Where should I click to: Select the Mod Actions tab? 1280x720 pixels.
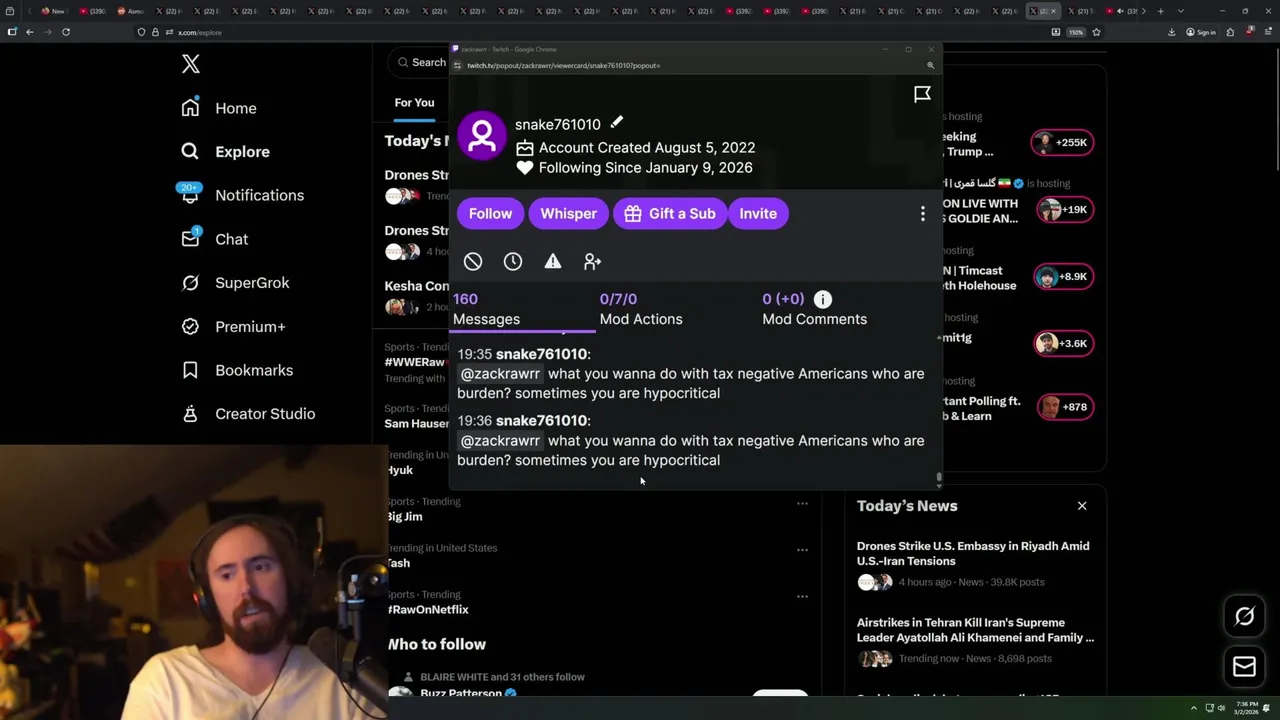coord(641,309)
